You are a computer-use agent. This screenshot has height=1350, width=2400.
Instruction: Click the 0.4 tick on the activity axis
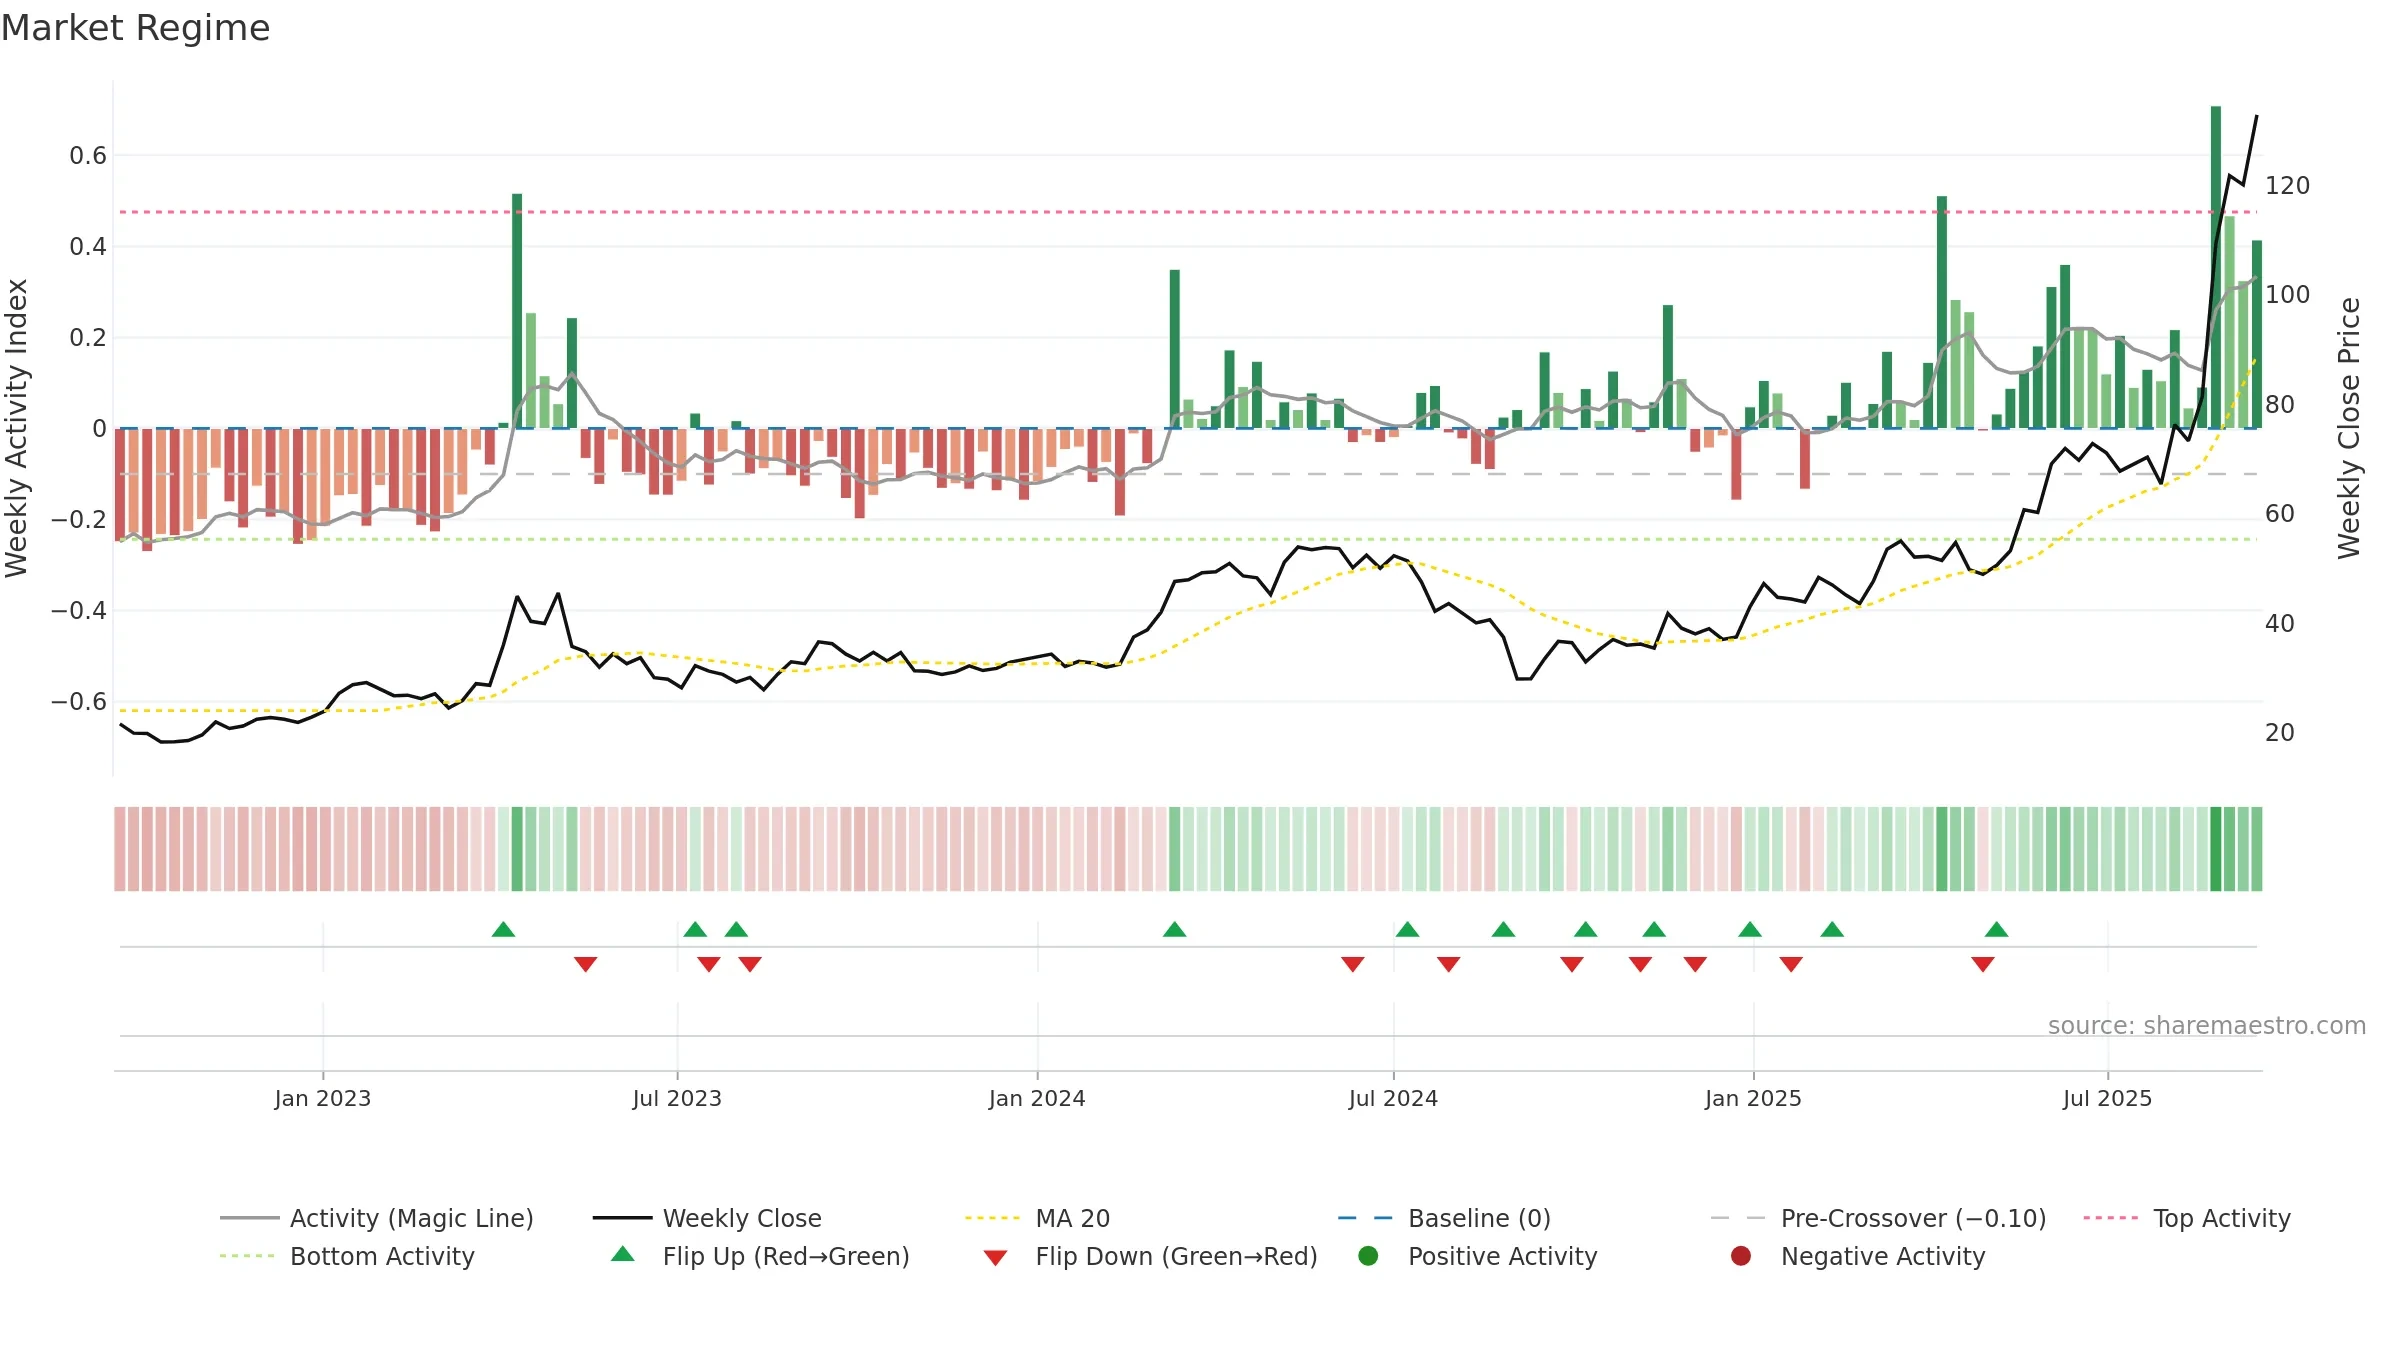(x=88, y=246)
